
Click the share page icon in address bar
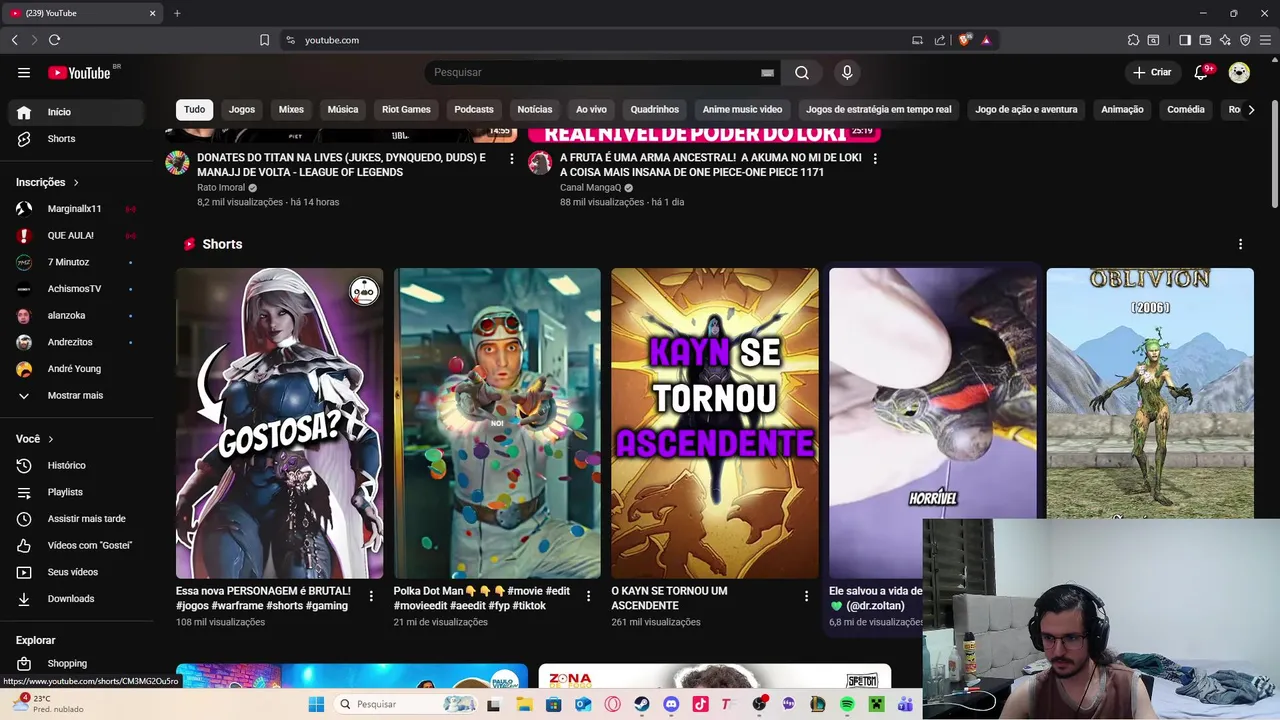(940, 40)
